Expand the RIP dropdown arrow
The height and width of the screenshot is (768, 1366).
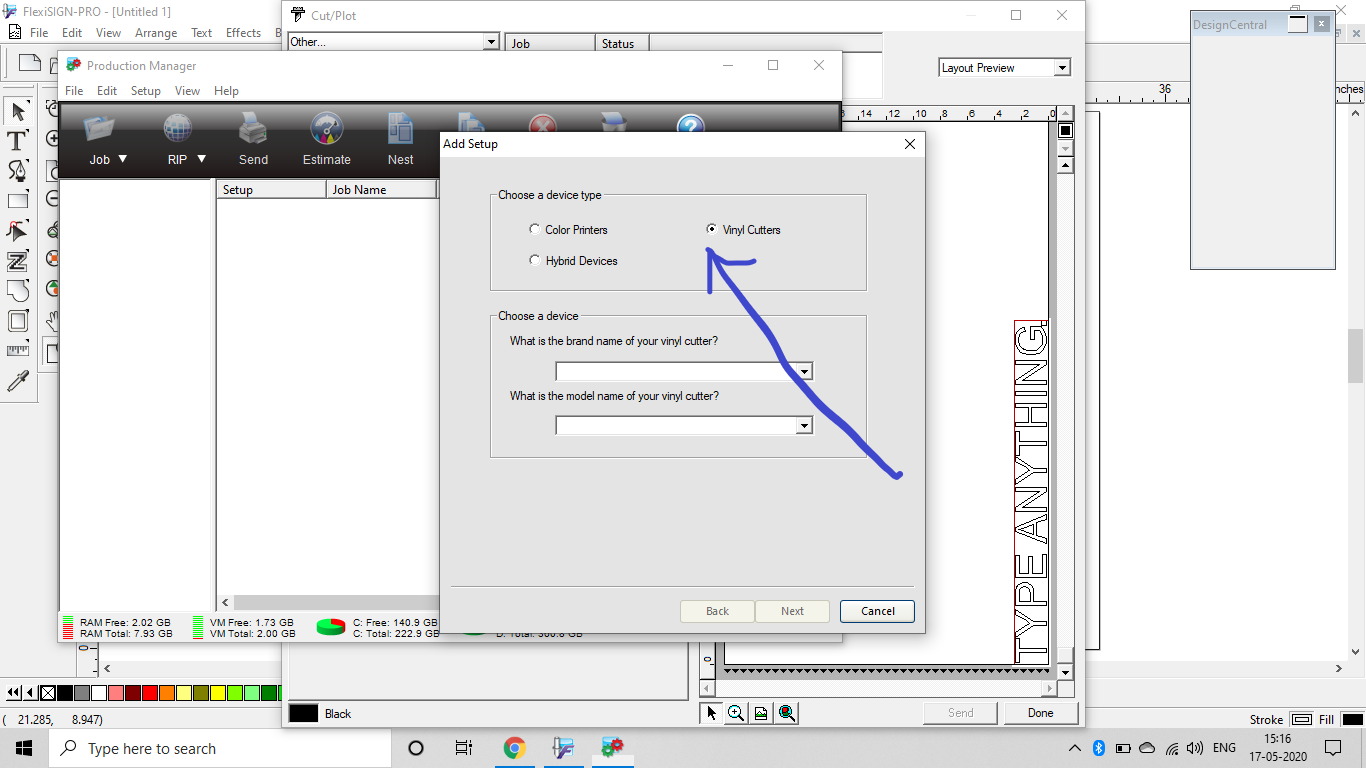pyautogui.click(x=201, y=159)
